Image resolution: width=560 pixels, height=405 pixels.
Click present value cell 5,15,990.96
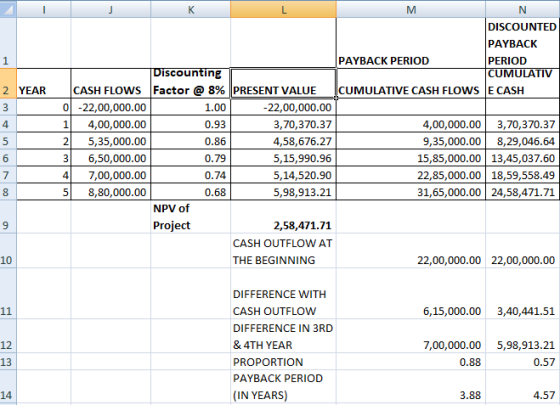283,158
